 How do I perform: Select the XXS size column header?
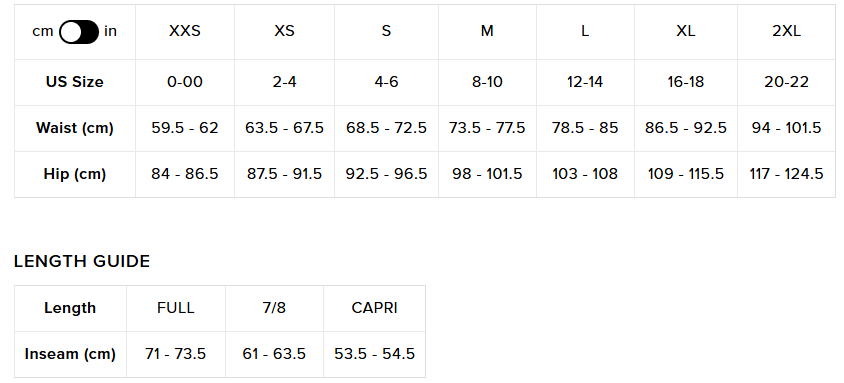185,31
